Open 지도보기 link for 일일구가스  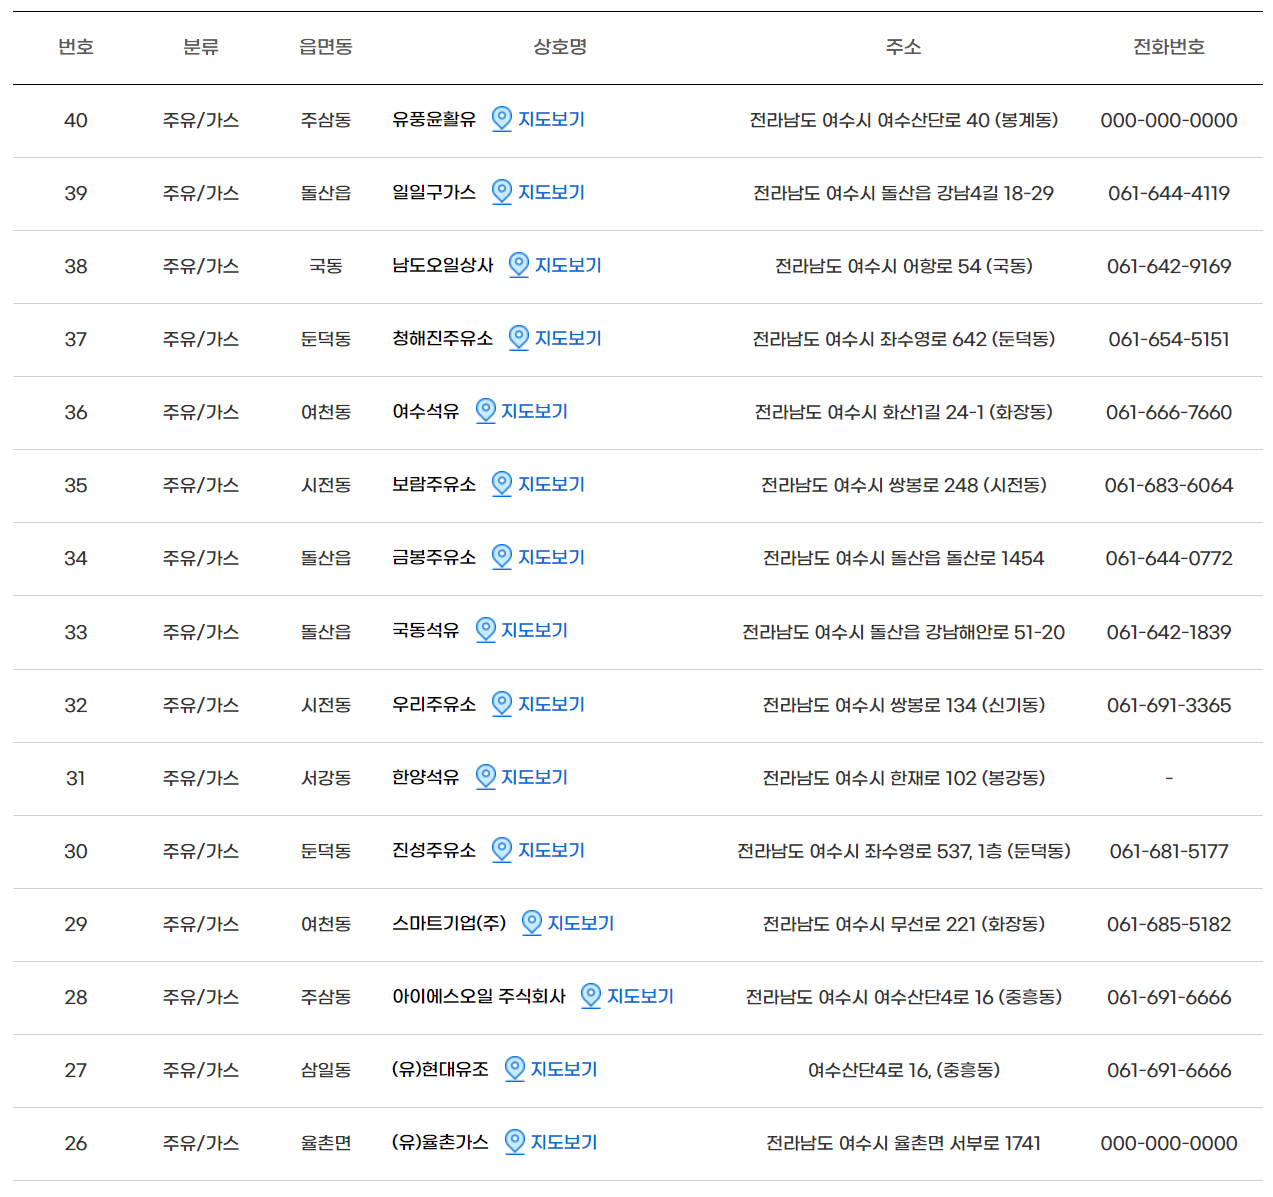point(551,192)
